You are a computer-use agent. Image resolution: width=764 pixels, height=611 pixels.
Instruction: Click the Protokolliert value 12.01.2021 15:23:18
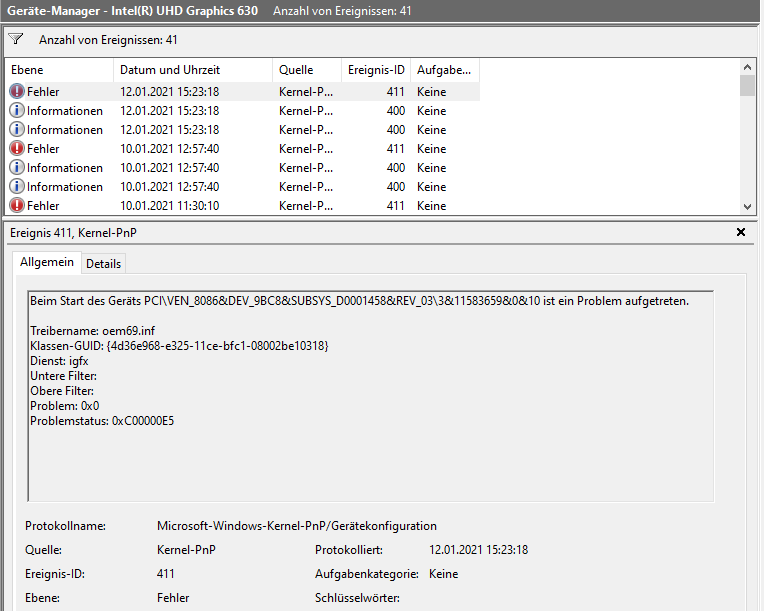(x=478, y=550)
